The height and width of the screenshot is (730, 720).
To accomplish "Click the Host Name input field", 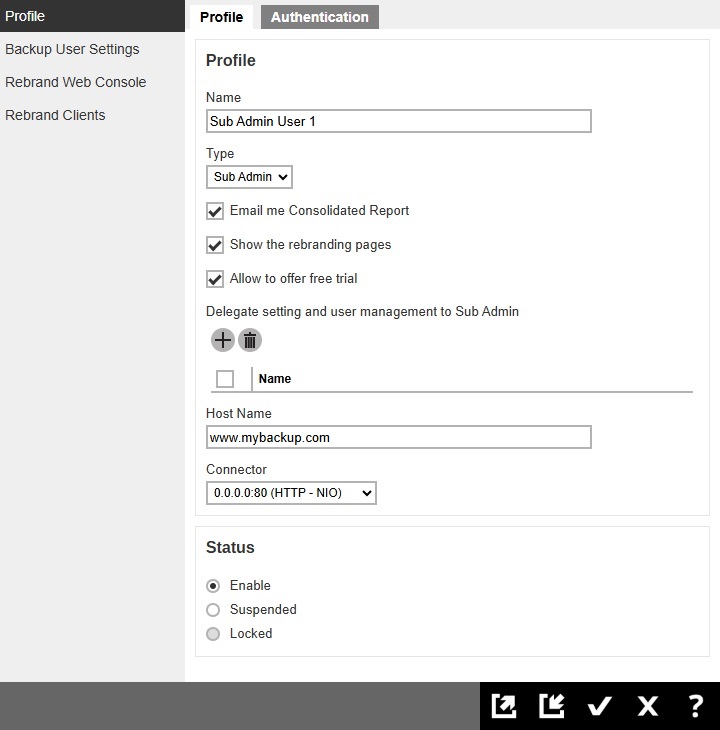I will tap(398, 437).
